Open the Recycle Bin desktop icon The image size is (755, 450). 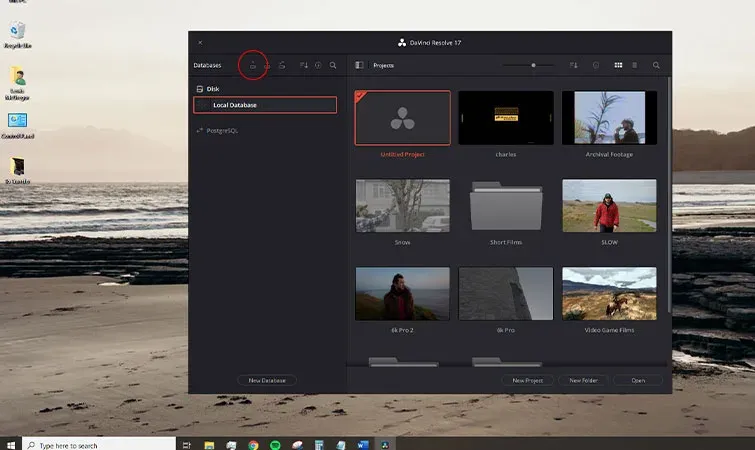tap(17, 35)
